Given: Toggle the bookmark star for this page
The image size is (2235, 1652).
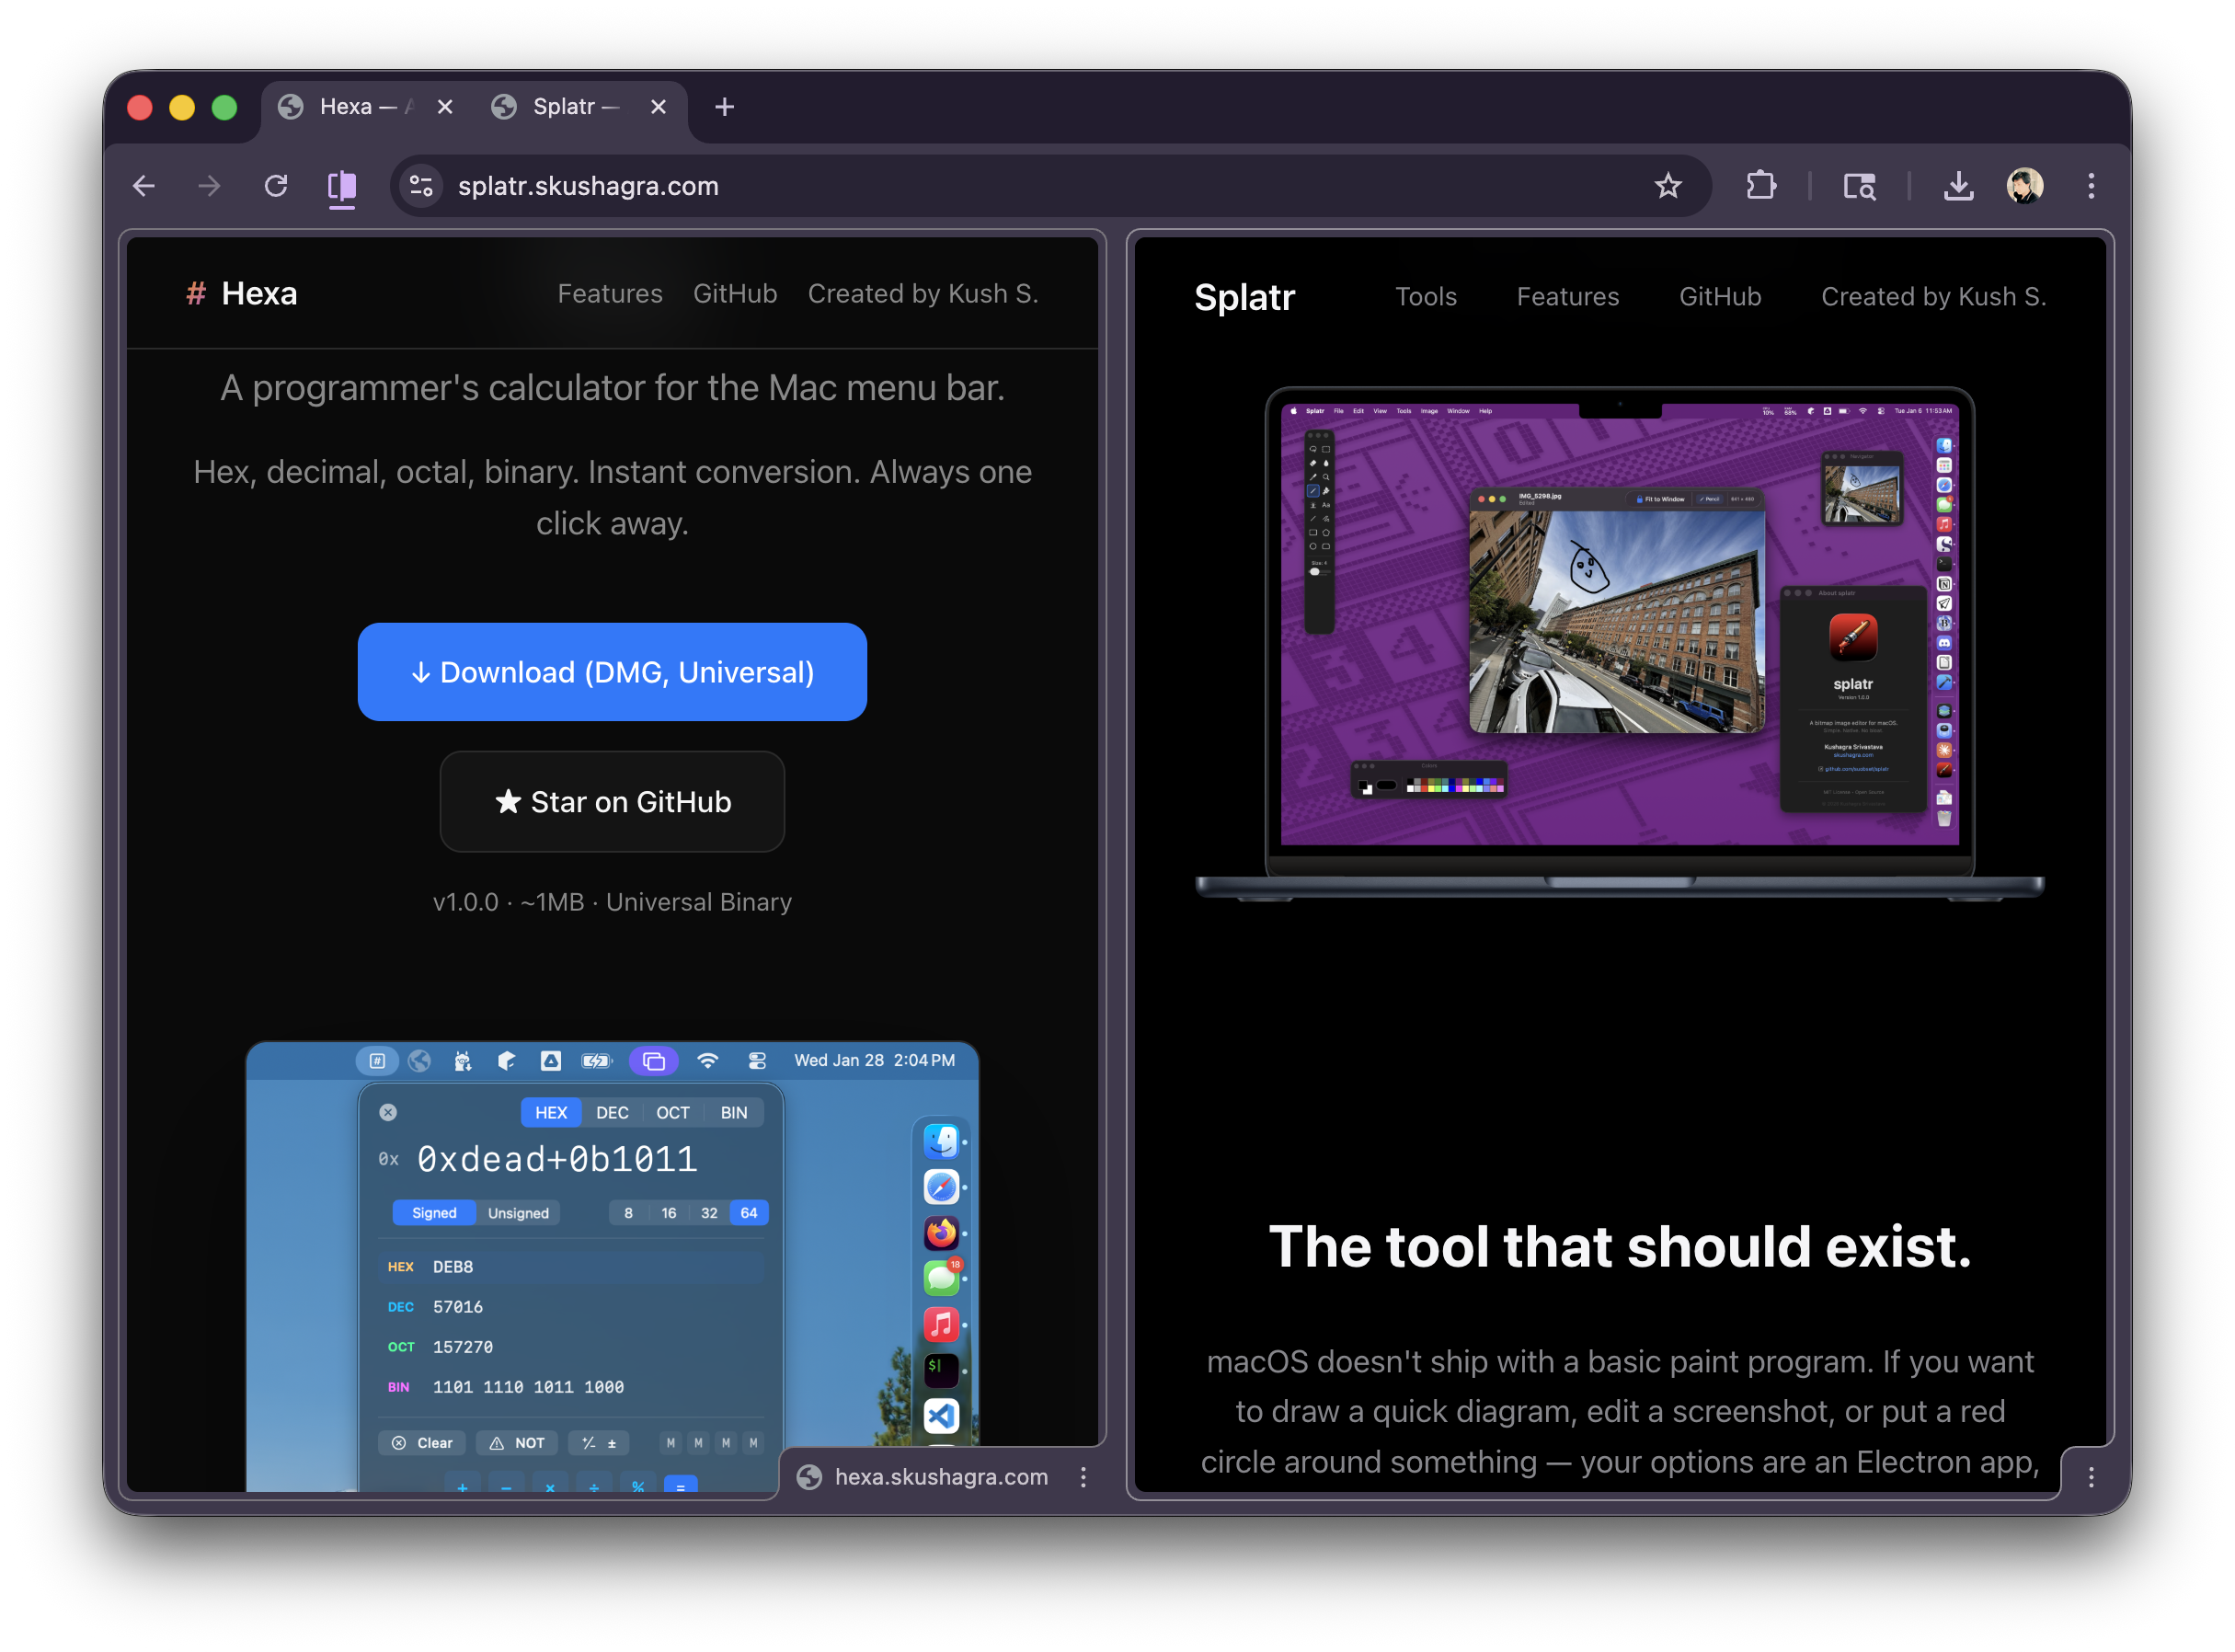Looking at the screenshot, I should (x=1668, y=186).
